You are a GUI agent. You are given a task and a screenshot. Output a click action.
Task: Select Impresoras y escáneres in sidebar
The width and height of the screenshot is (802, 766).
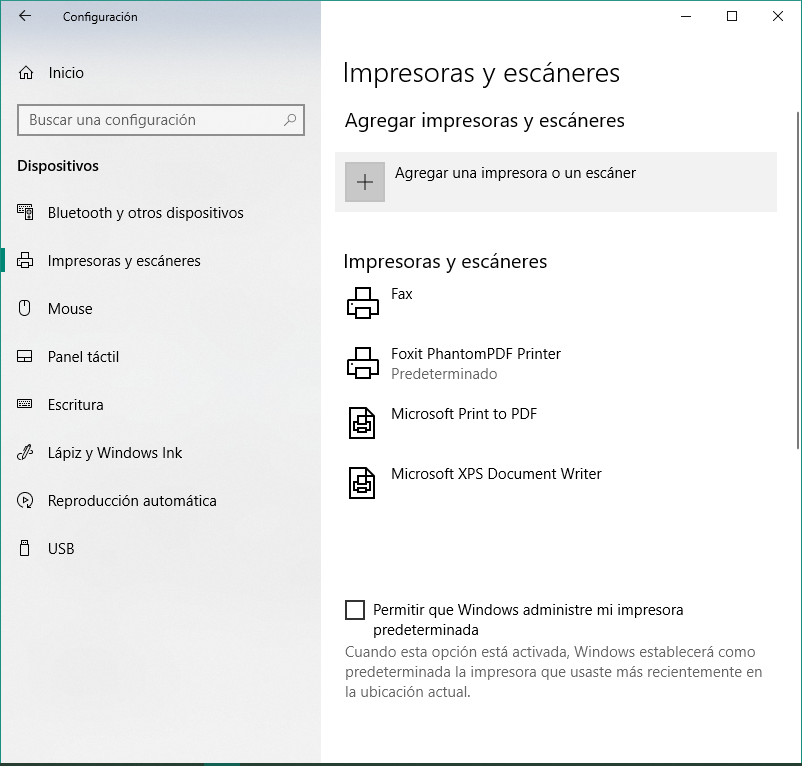124,261
